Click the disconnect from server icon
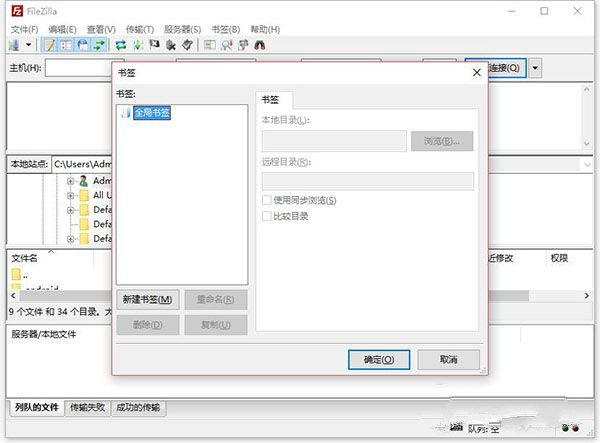 (x=171, y=45)
